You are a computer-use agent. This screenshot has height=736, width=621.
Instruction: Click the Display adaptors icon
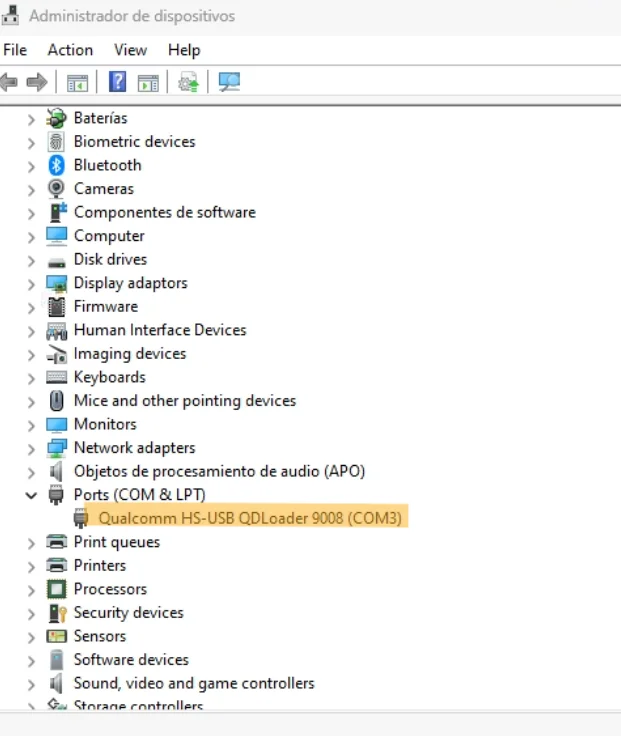[56, 283]
